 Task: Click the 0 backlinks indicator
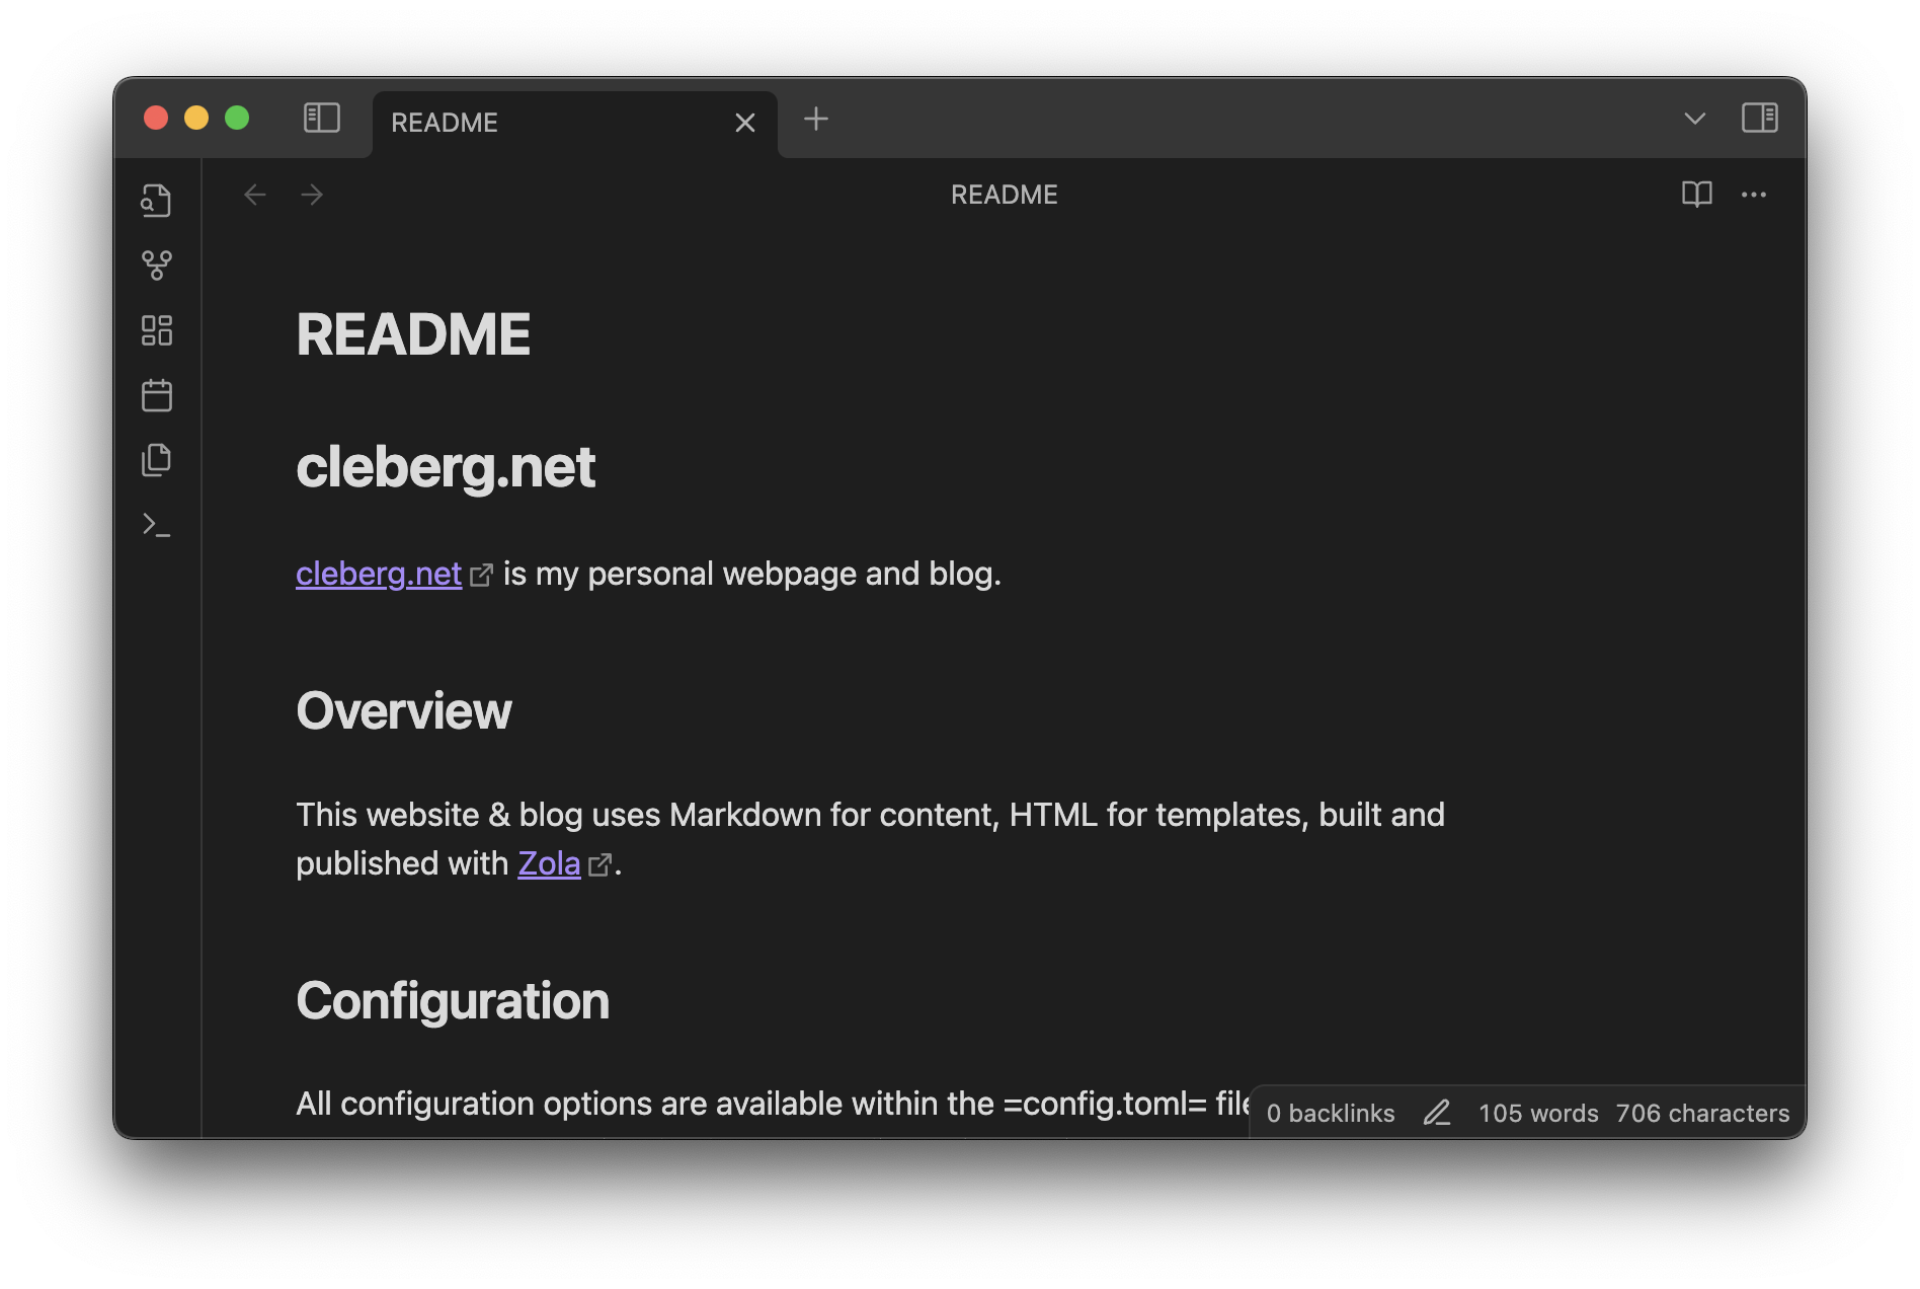pos(1331,1113)
